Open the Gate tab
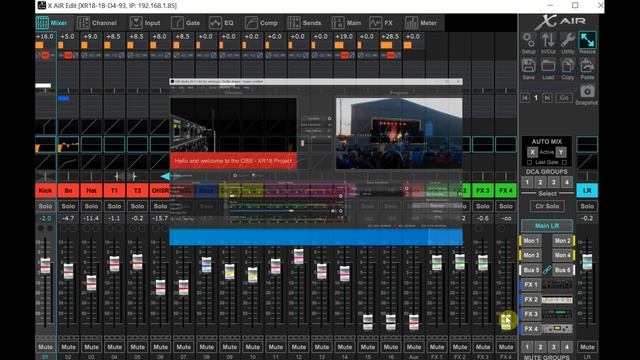 tap(186, 23)
